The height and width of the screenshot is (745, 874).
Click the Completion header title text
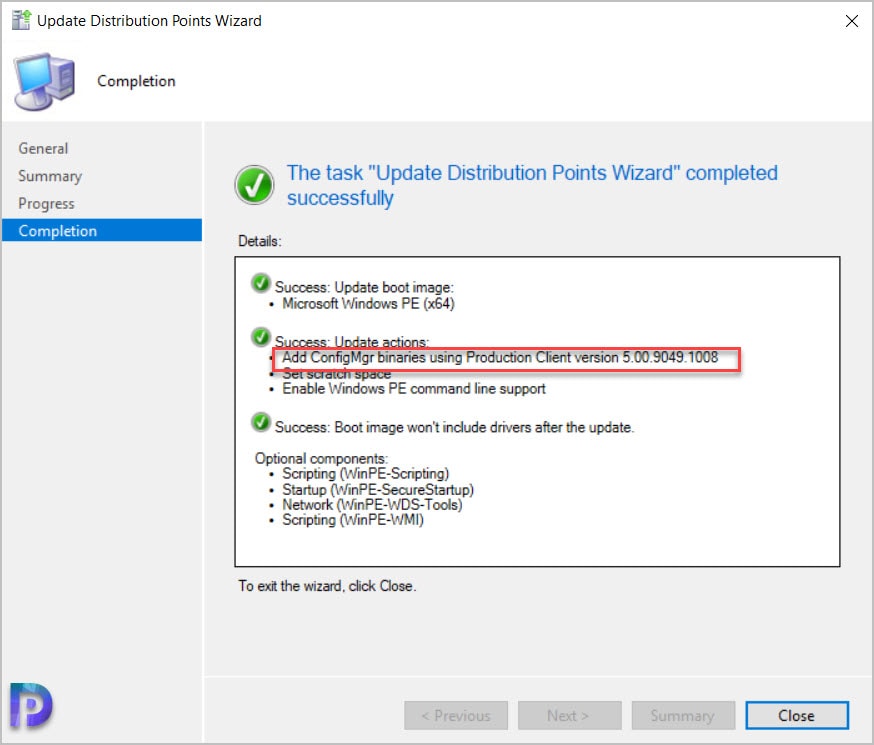tap(136, 81)
